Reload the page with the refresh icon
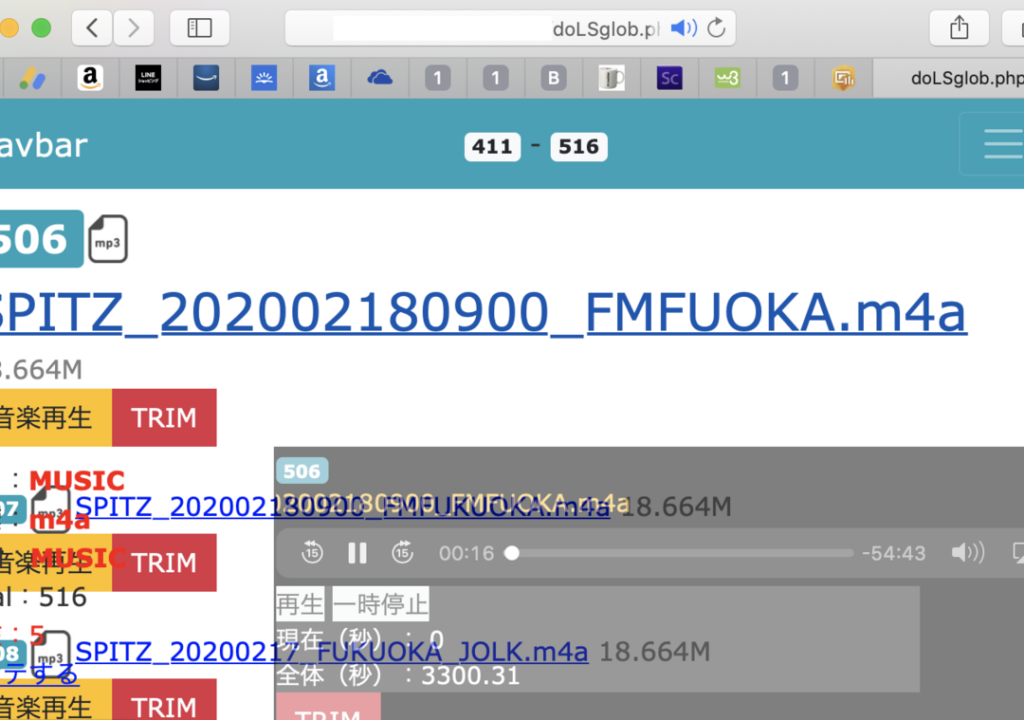The width and height of the screenshot is (1024, 720). coord(716,28)
